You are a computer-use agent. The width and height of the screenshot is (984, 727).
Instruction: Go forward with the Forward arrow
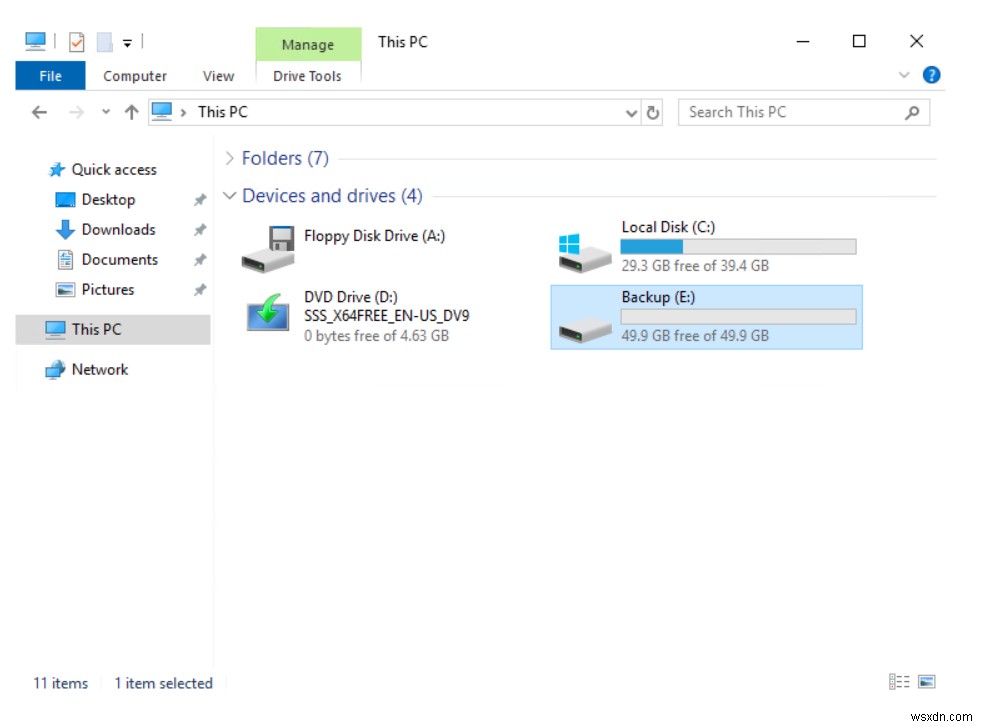pos(76,112)
